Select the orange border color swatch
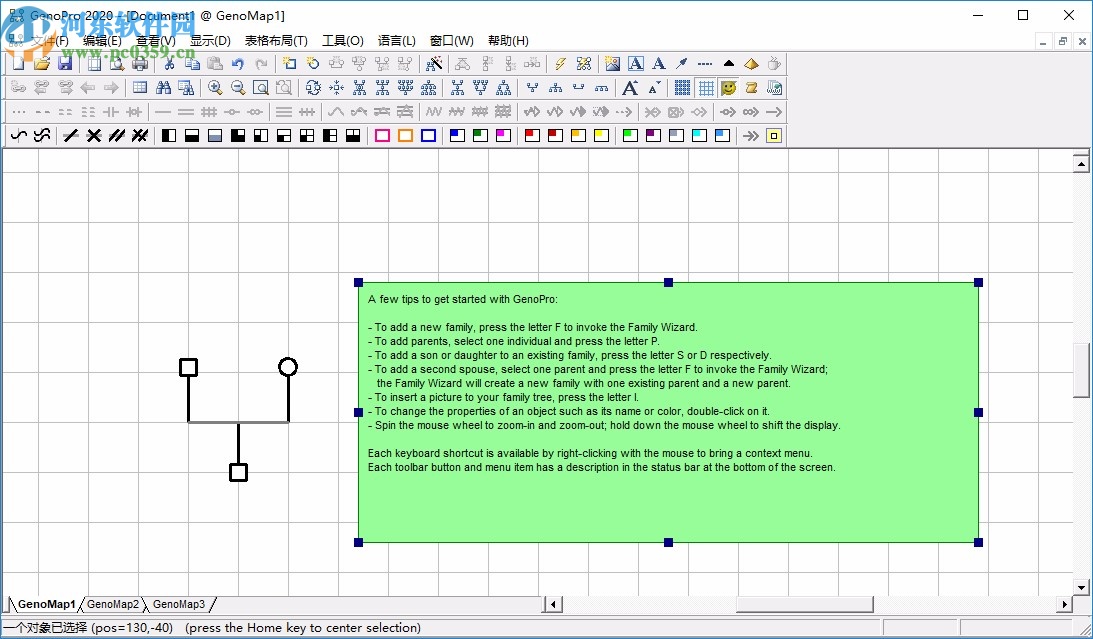 [405, 136]
